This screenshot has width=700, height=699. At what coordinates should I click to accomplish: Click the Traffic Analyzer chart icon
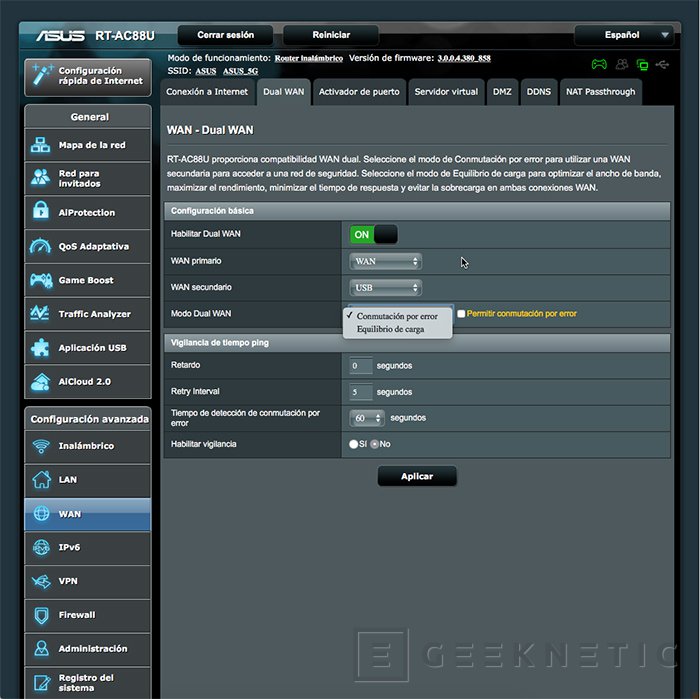(x=40, y=313)
